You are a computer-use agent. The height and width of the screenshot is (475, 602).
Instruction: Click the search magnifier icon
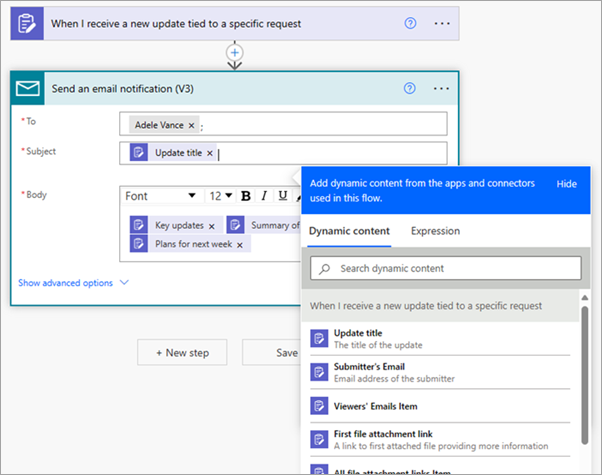coord(324,268)
